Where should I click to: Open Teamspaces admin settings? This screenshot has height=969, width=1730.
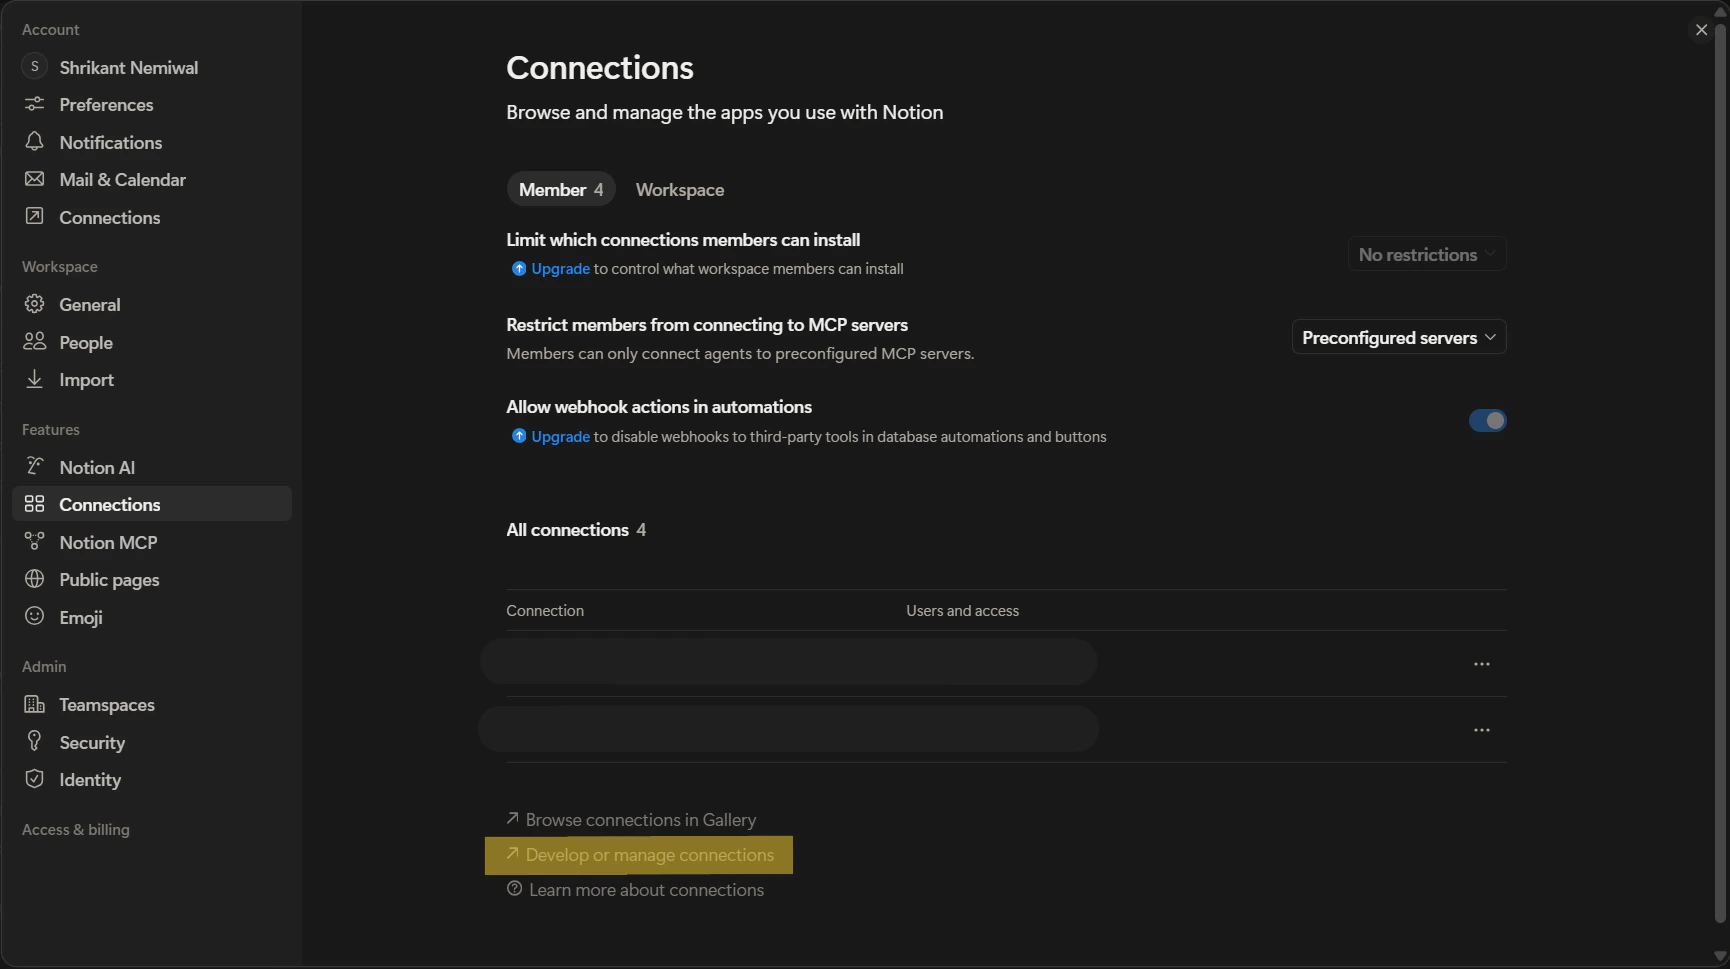coord(152,704)
